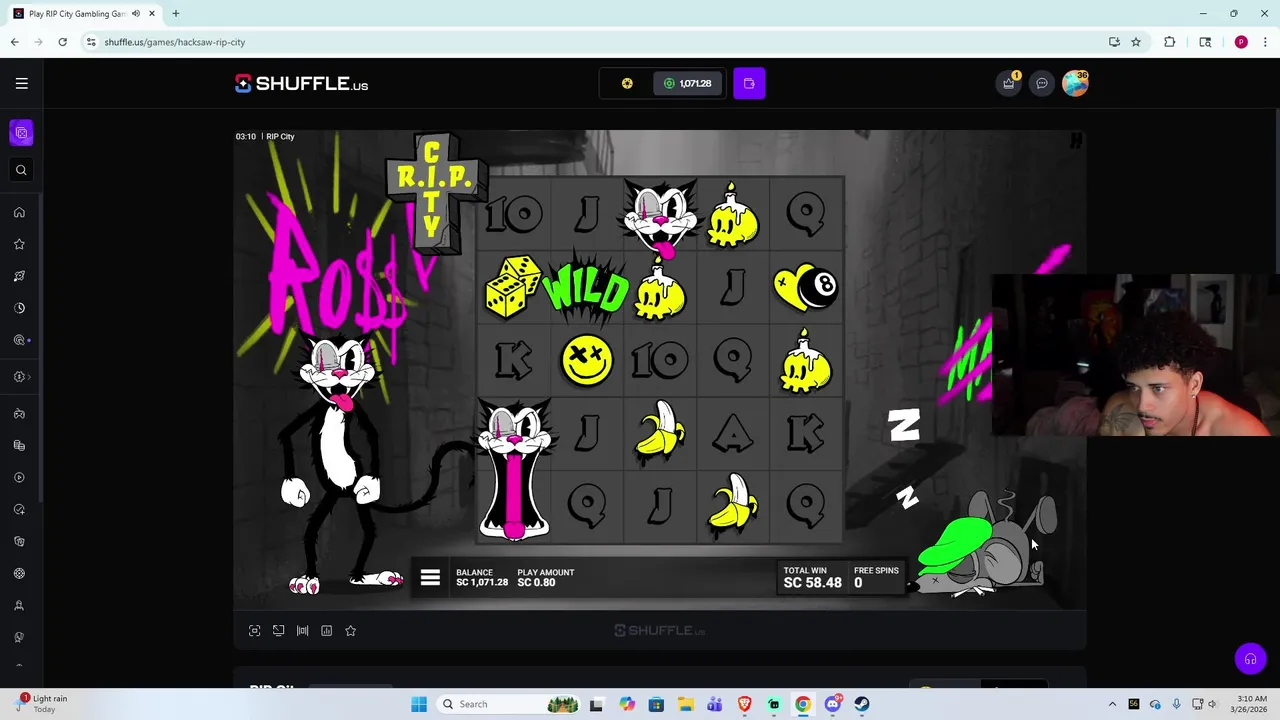Screen dimensions: 1280x720
Task: Click the purple casino icon in the sidebar
Action: pyautogui.click(x=21, y=133)
